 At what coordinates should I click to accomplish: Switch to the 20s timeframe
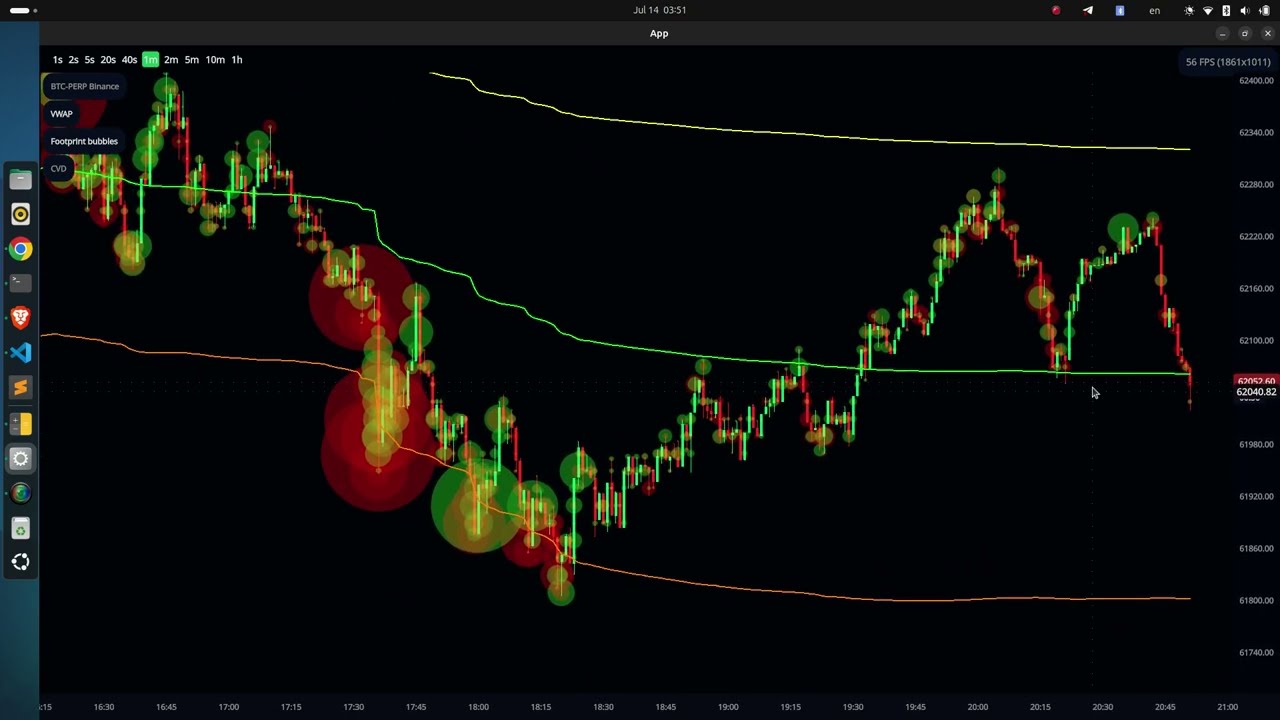click(x=108, y=60)
